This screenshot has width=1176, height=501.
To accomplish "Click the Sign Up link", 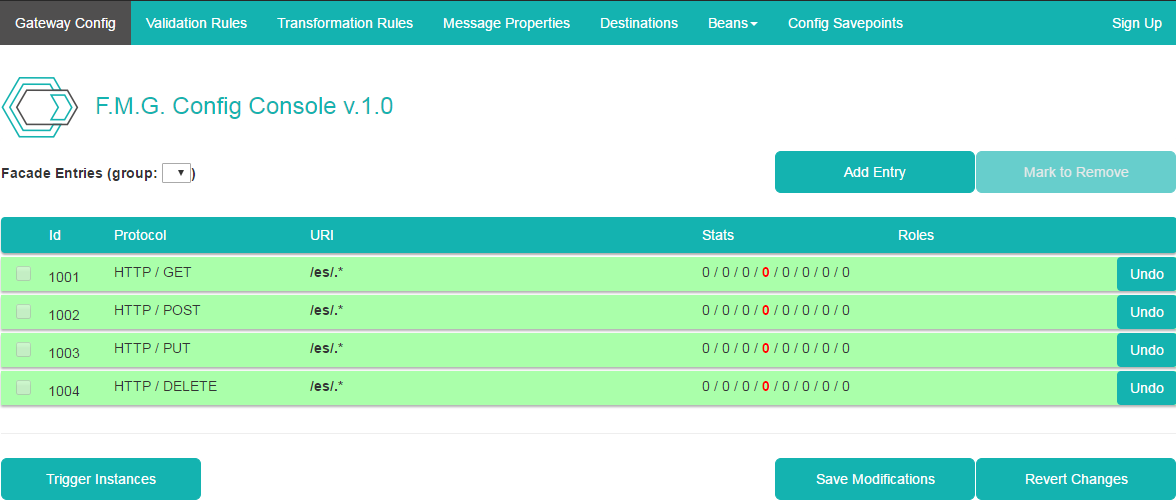I will (x=1136, y=23).
